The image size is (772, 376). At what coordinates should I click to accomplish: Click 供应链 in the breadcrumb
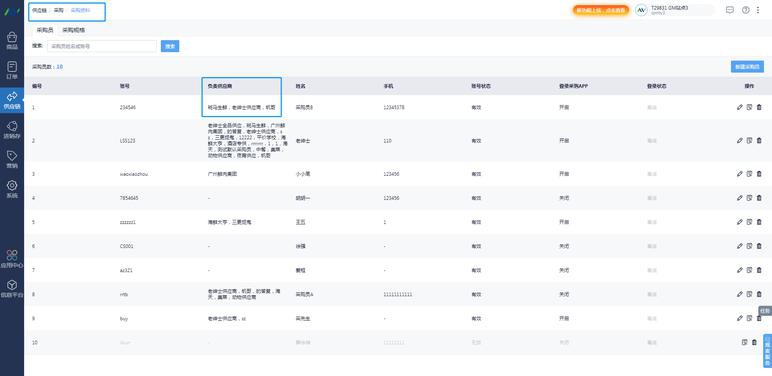click(x=39, y=10)
